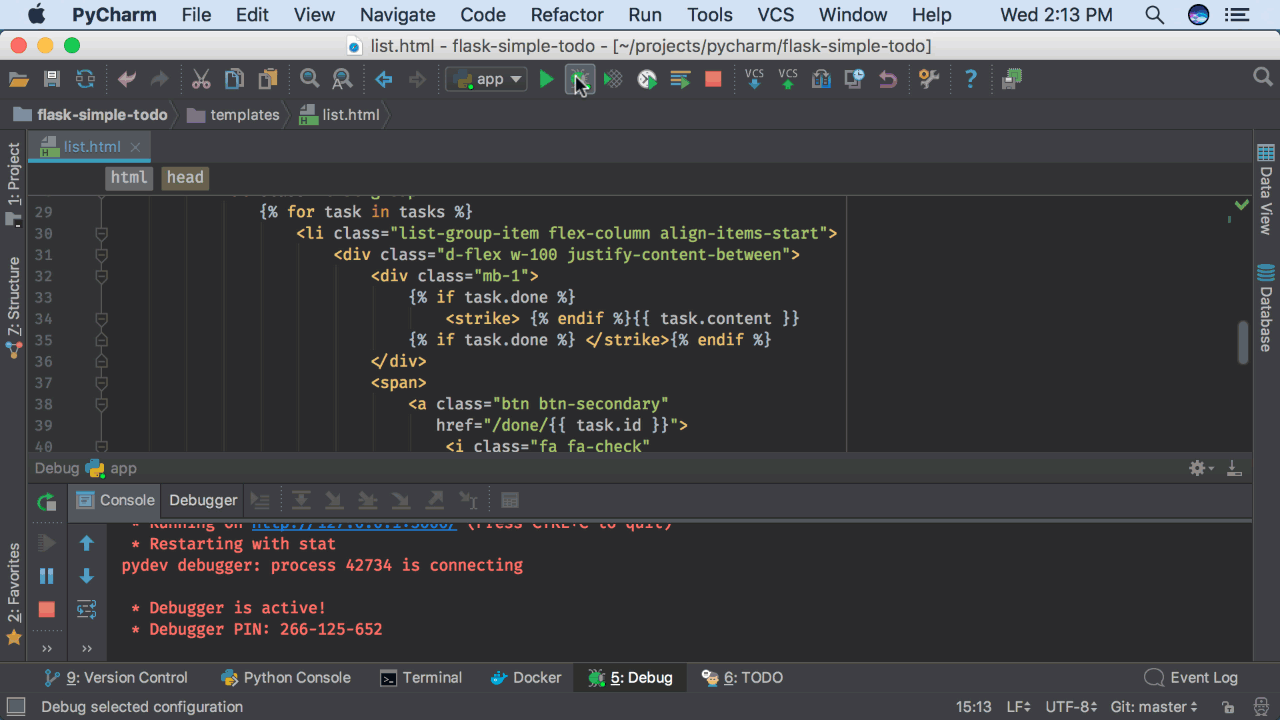The width and height of the screenshot is (1280, 720).
Task: Click the Debug bug icon in toolbar
Action: 579,79
